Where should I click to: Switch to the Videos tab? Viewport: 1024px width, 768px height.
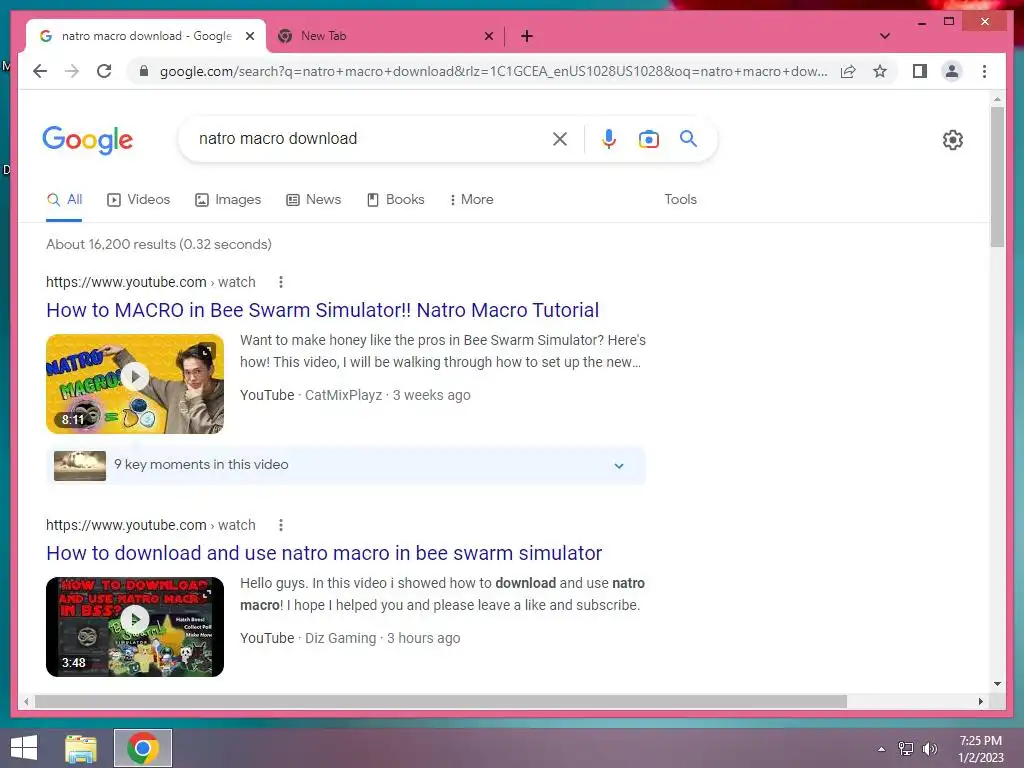138,199
